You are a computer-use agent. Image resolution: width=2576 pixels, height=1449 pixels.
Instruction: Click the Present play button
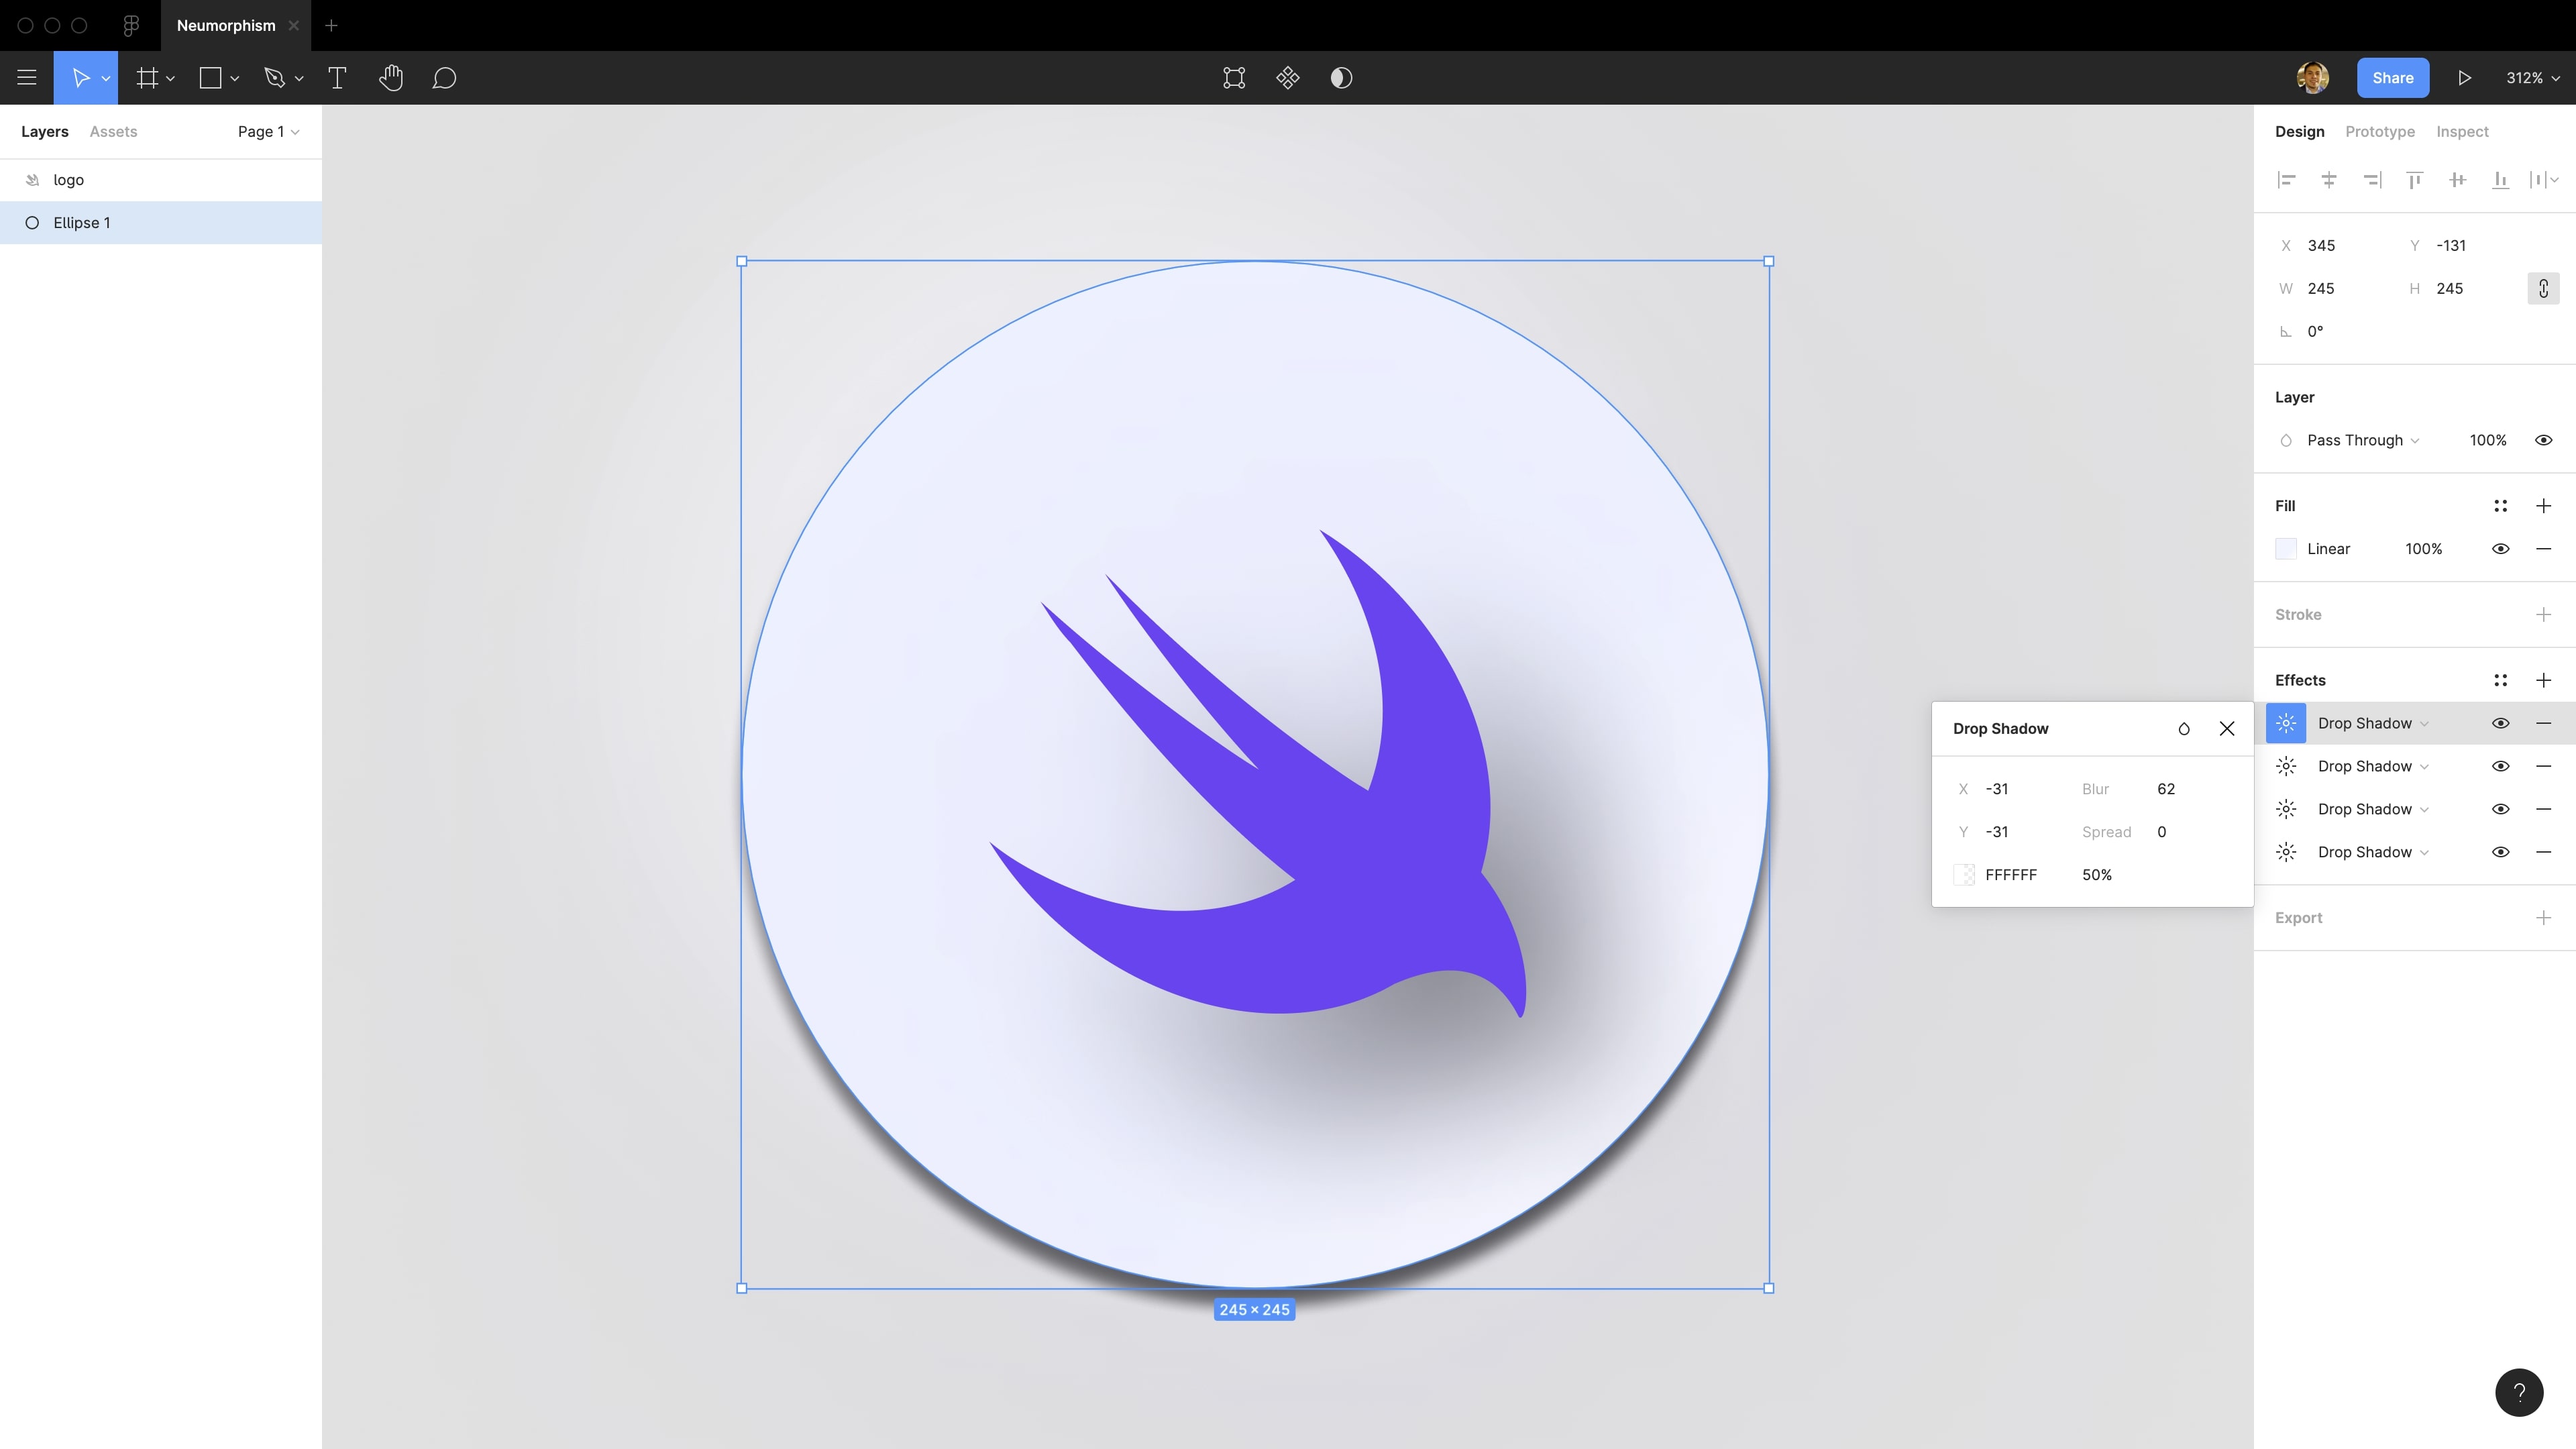2464,78
